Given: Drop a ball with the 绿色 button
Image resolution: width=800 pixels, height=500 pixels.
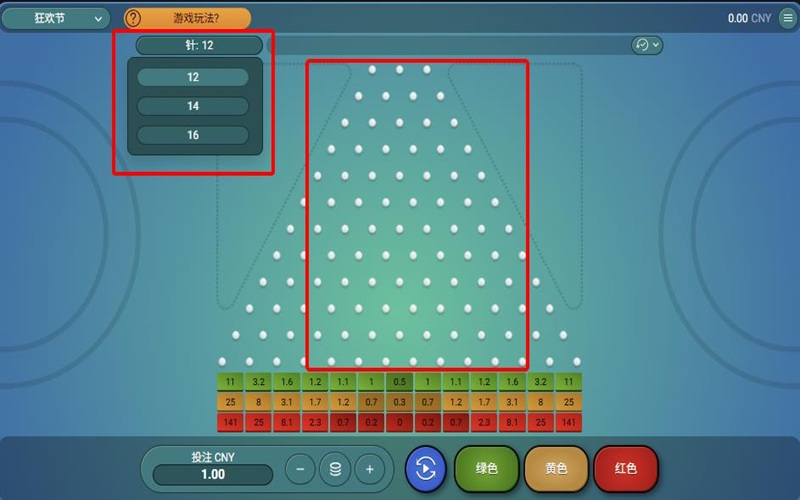Looking at the screenshot, I should pos(486,468).
